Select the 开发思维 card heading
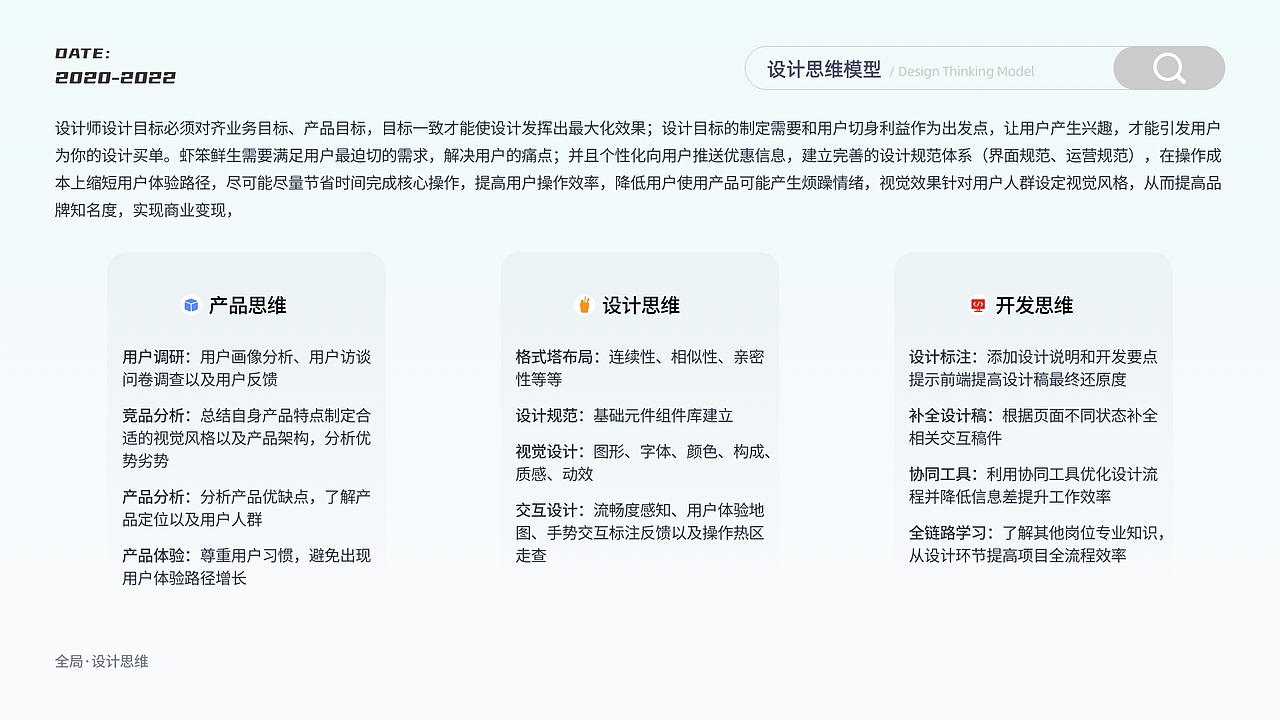This screenshot has height=720, width=1280. [1034, 306]
